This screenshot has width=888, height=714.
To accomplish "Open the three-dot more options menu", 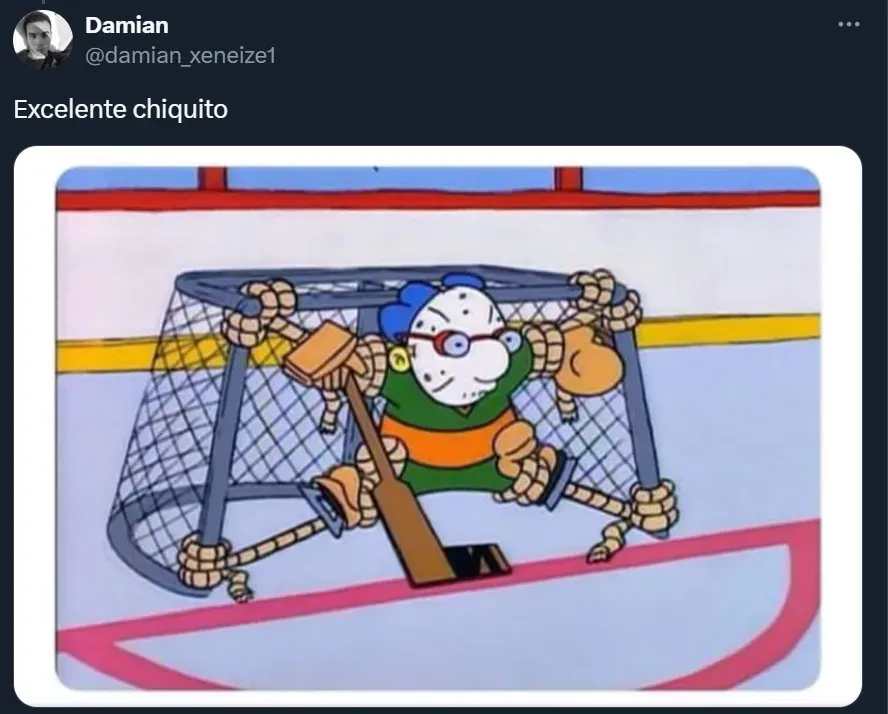I will 848,24.
